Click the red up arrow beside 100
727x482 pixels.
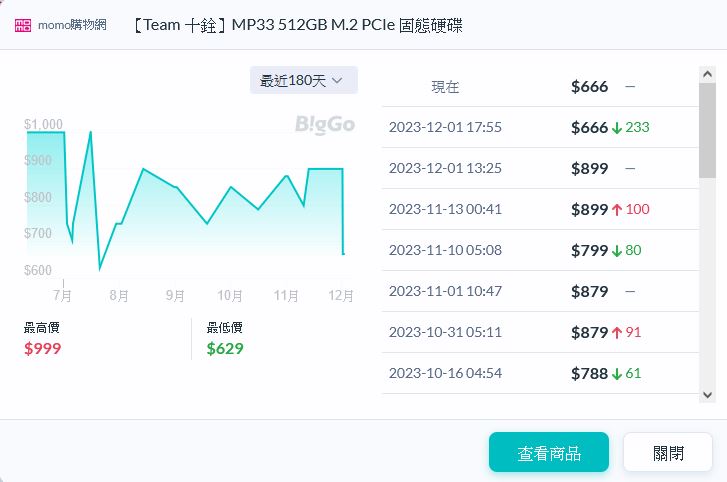tap(617, 209)
